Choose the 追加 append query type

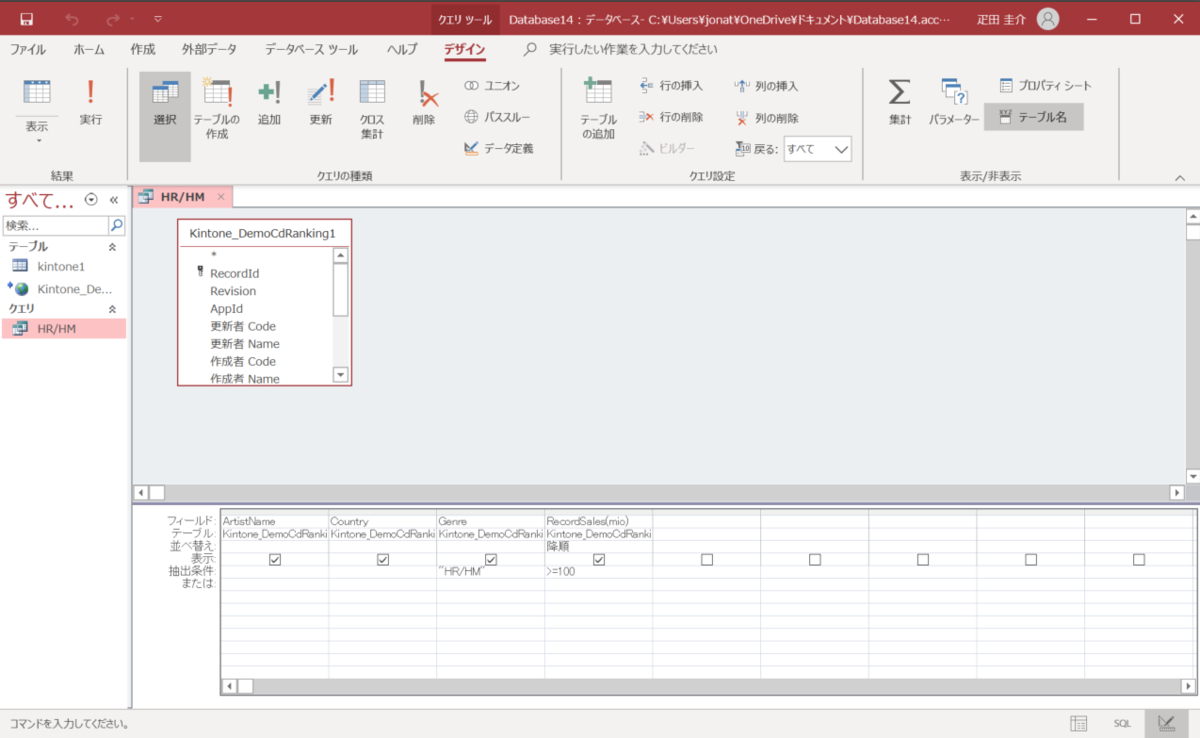(269, 102)
